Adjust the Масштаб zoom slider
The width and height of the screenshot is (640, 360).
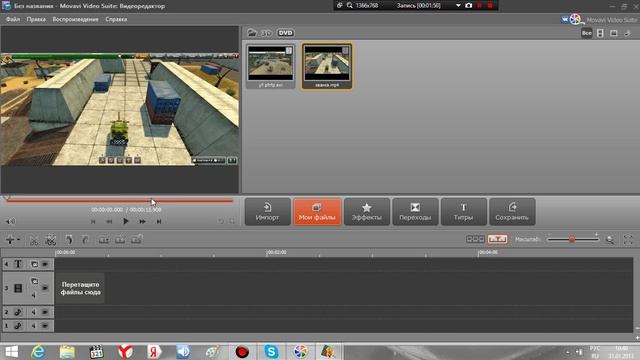tap(572, 239)
